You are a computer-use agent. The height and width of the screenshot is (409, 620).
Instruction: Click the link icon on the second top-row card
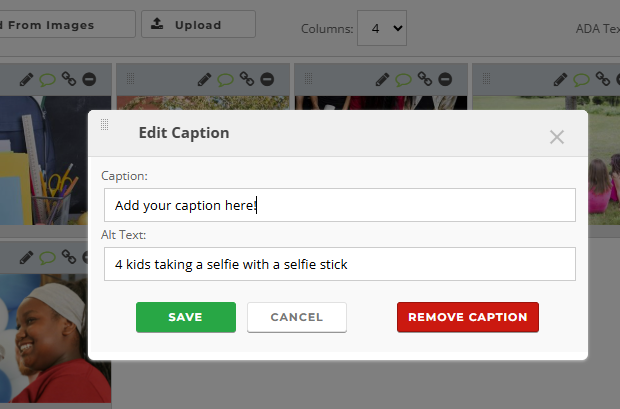[247, 79]
